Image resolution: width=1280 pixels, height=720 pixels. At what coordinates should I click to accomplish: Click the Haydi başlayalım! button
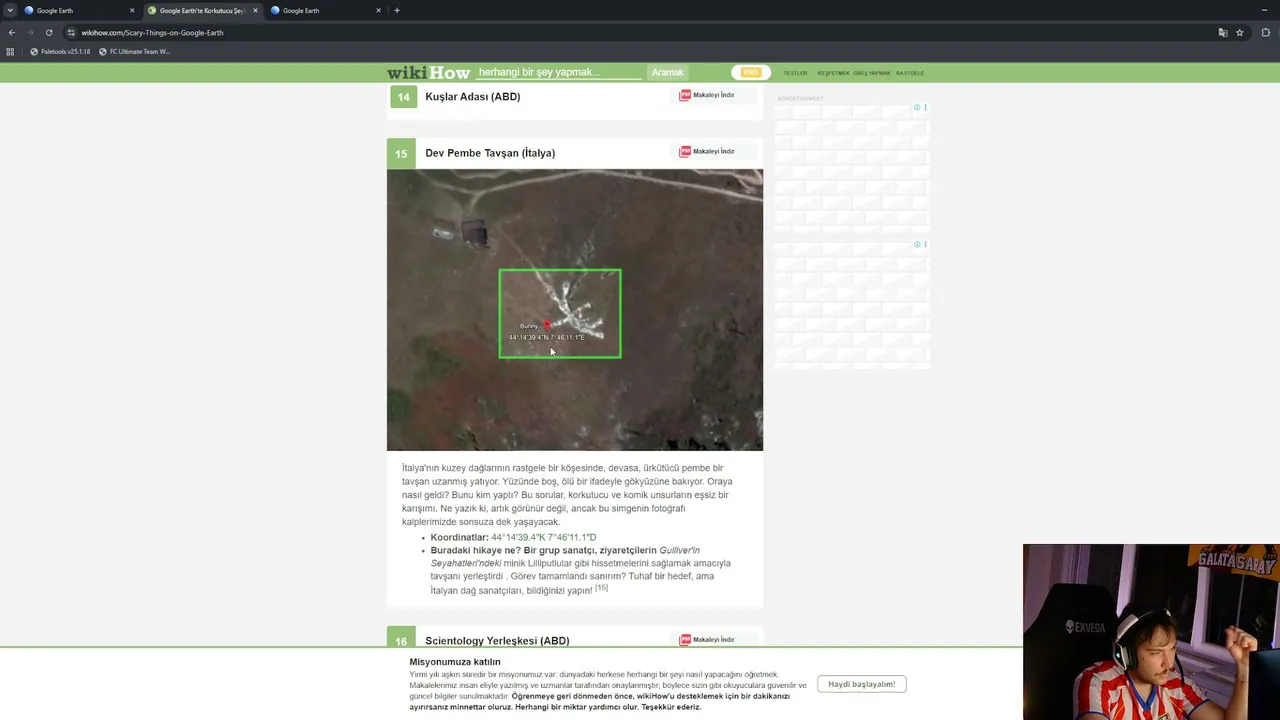tap(861, 684)
